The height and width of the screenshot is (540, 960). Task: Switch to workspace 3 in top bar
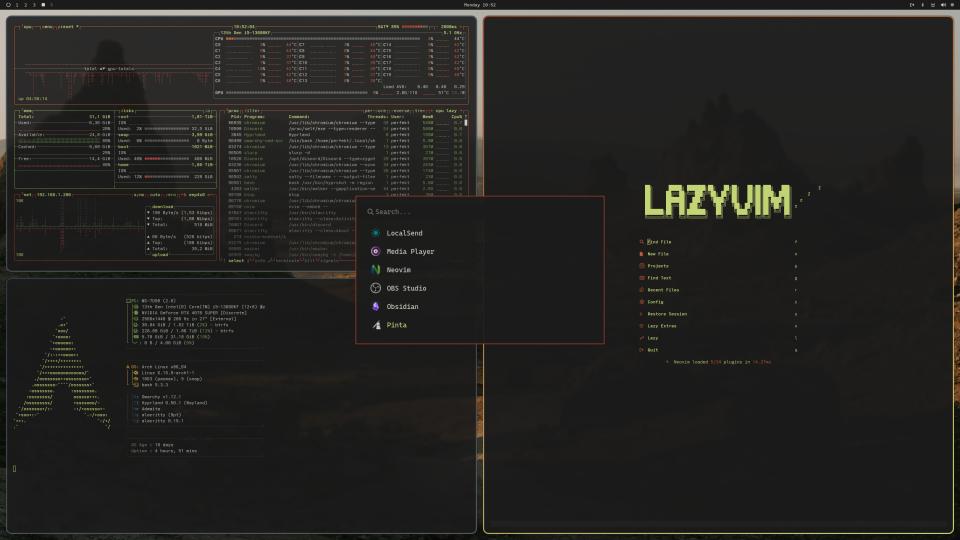[34, 5]
